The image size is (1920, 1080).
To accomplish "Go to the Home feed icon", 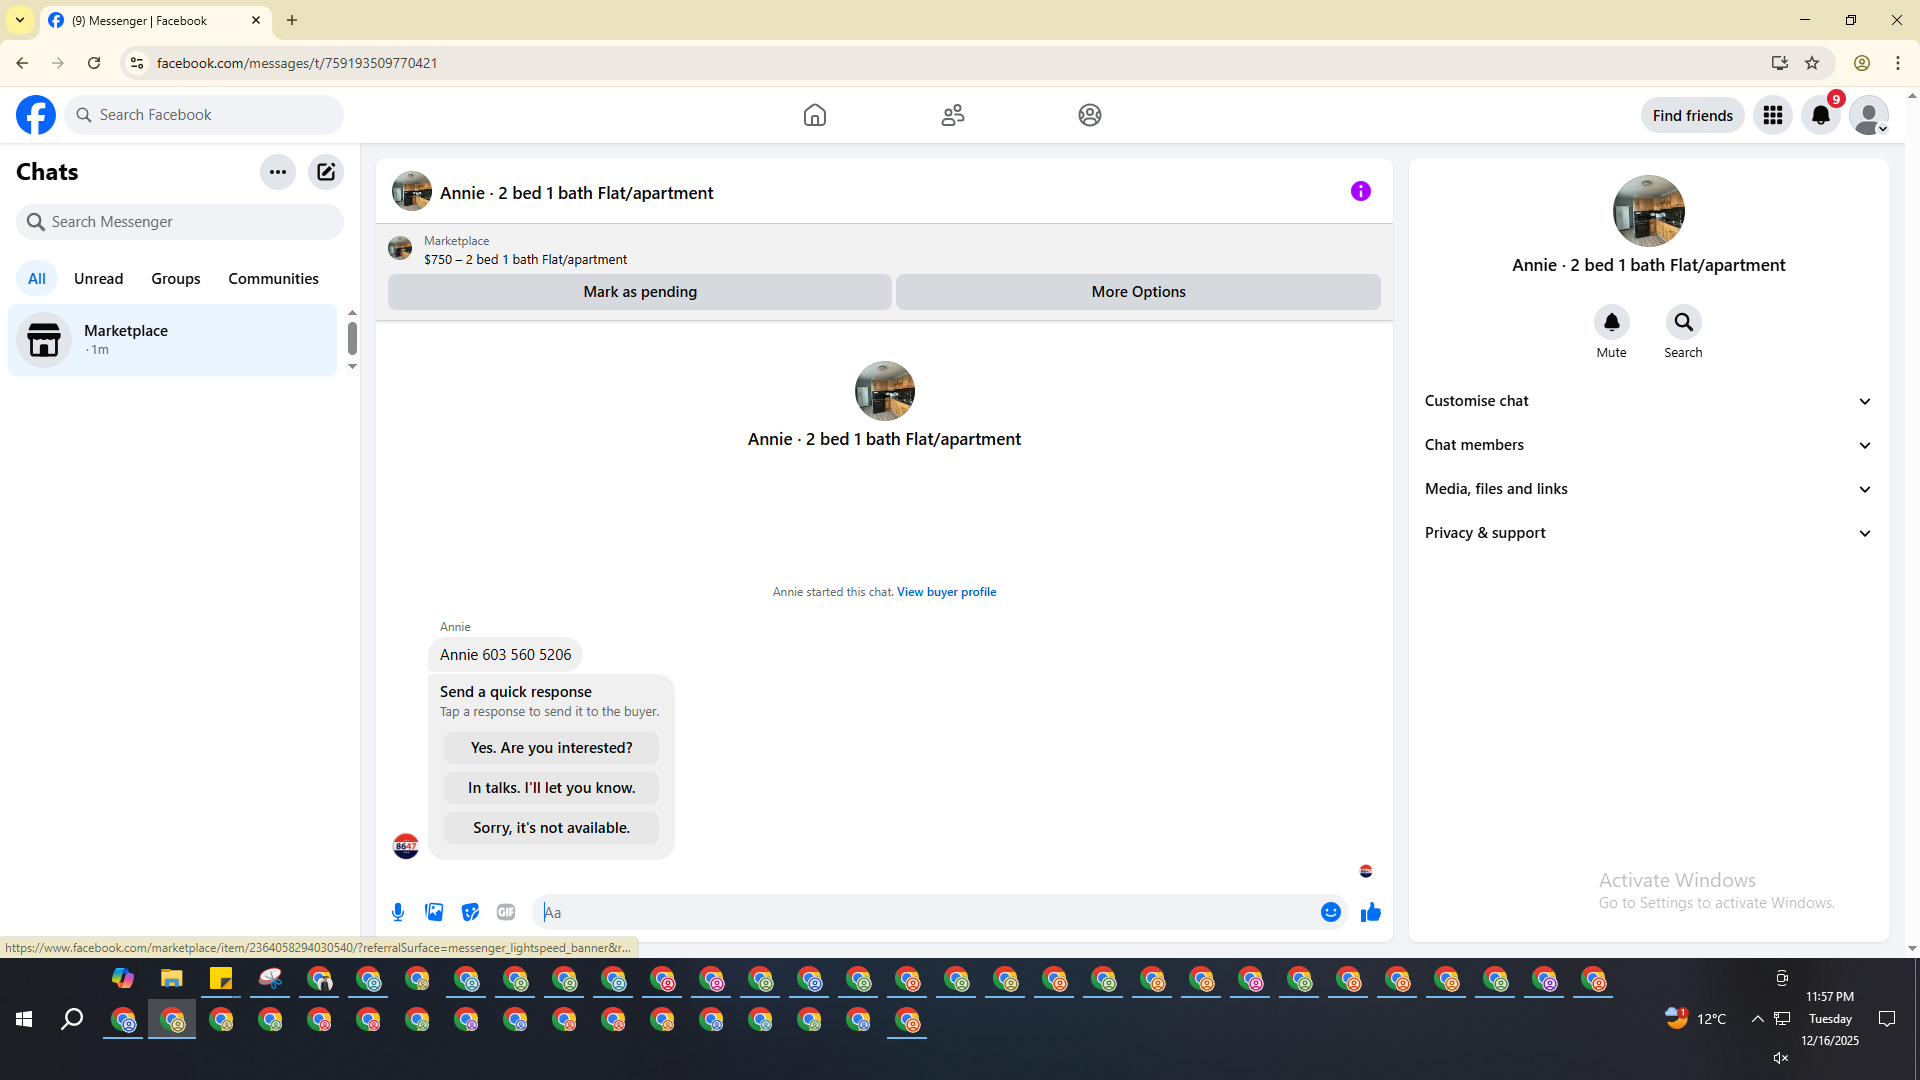I will tap(815, 115).
